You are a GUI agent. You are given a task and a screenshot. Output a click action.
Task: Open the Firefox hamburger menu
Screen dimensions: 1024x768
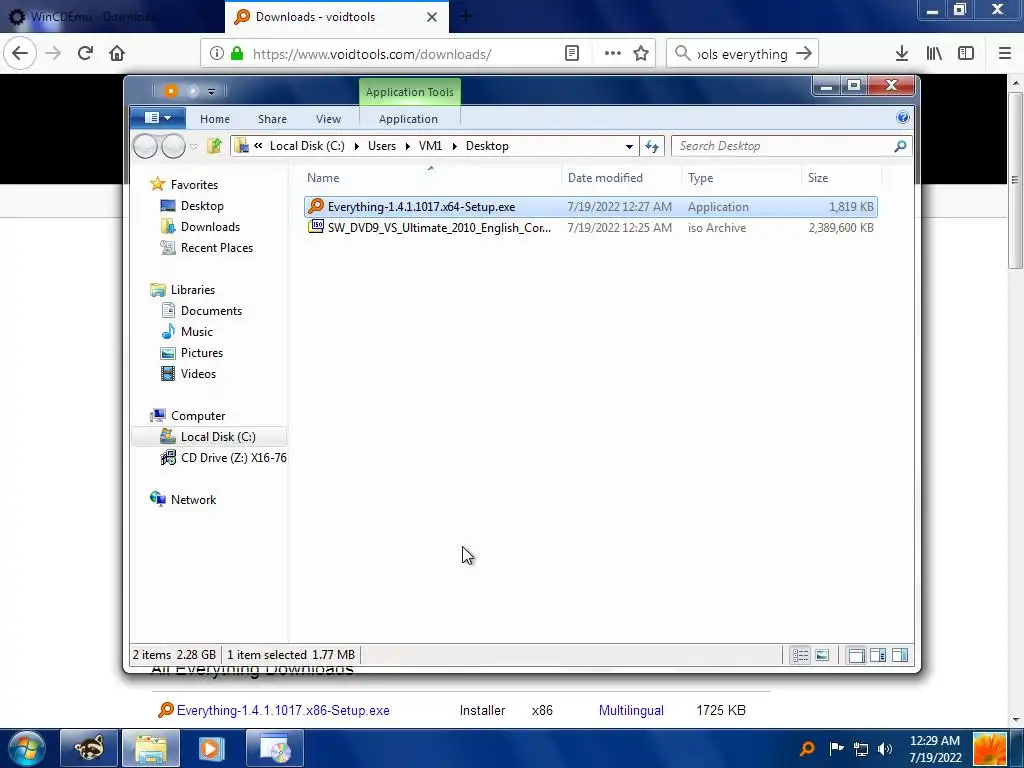pyautogui.click(x=1004, y=54)
